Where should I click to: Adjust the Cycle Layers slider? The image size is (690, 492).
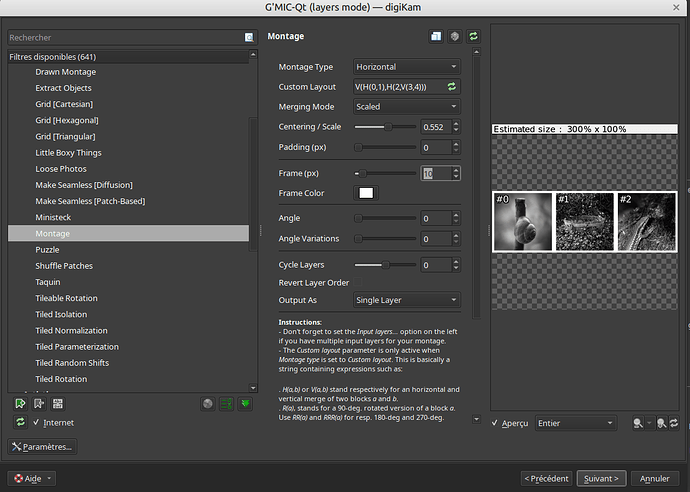[x=385, y=265]
